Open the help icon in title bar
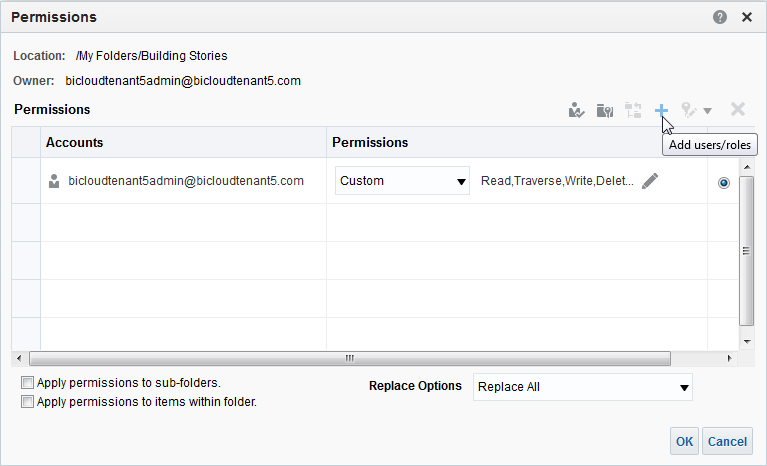 click(720, 17)
